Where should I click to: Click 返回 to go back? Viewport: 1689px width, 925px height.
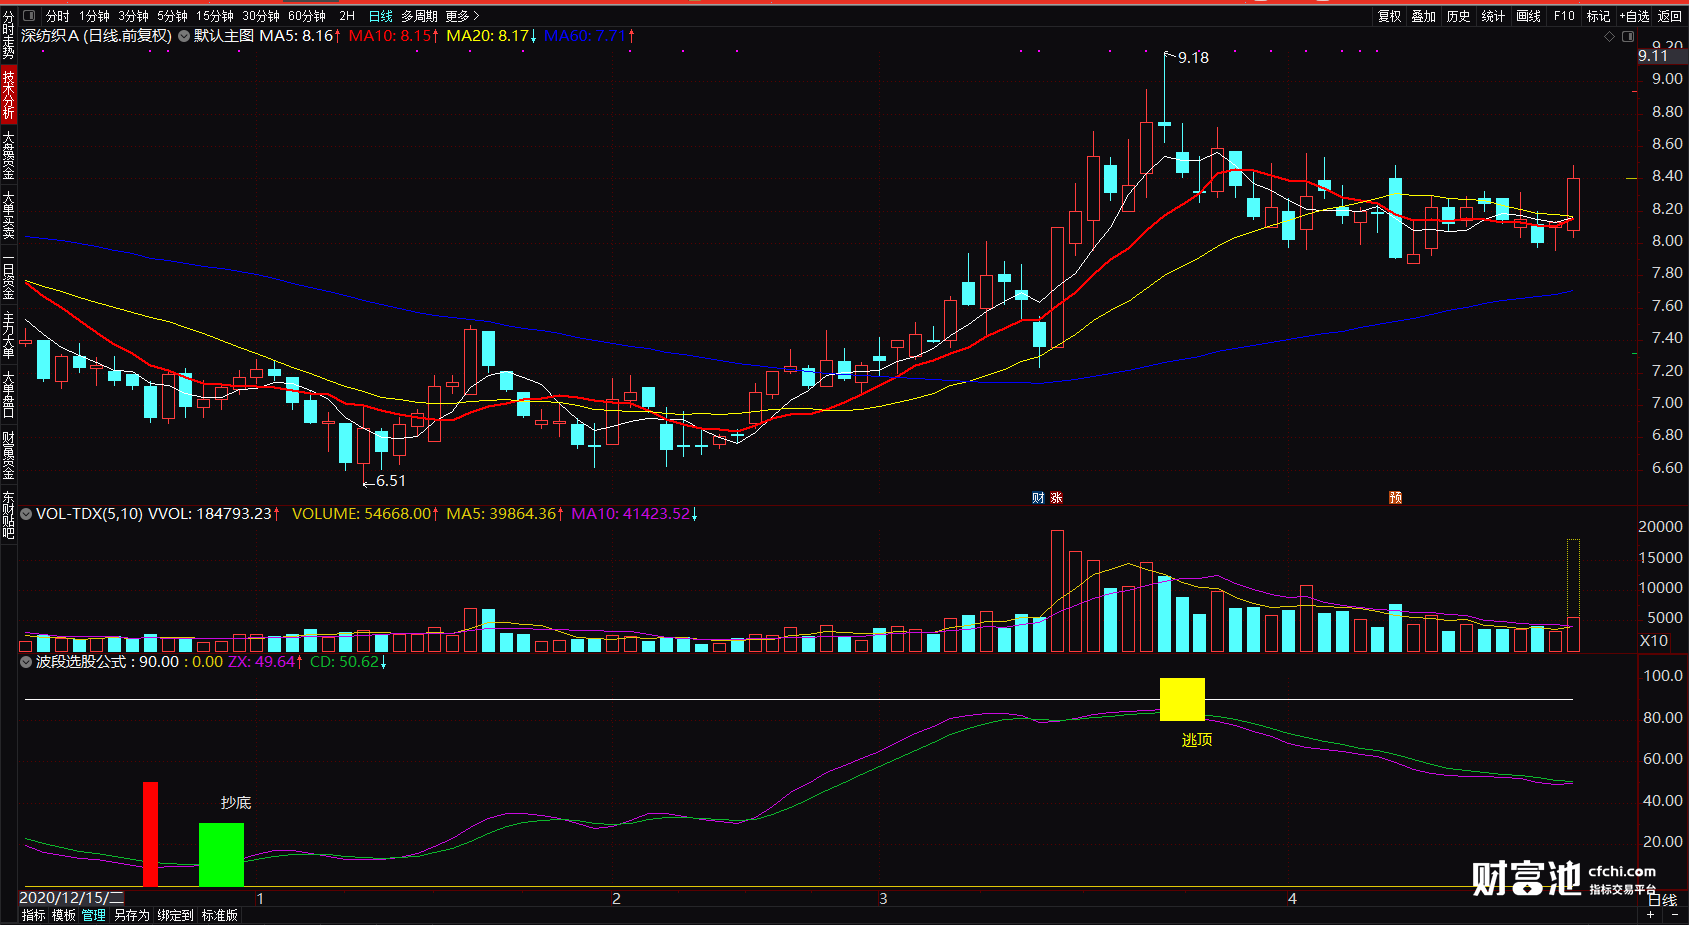click(x=1670, y=16)
